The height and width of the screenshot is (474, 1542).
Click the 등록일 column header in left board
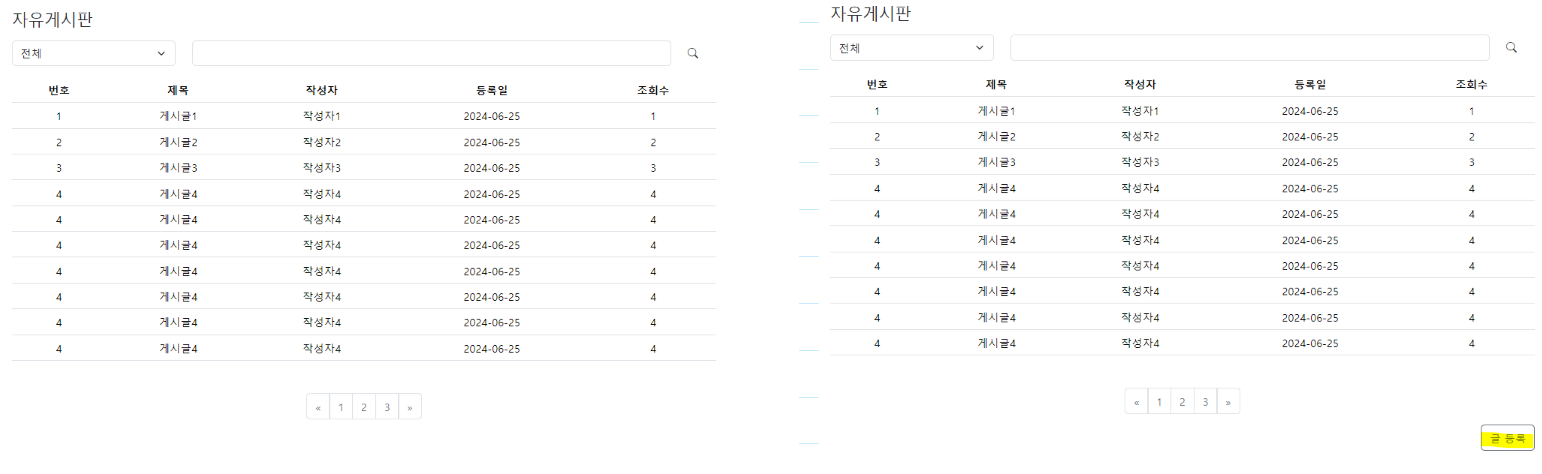(x=492, y=90)
